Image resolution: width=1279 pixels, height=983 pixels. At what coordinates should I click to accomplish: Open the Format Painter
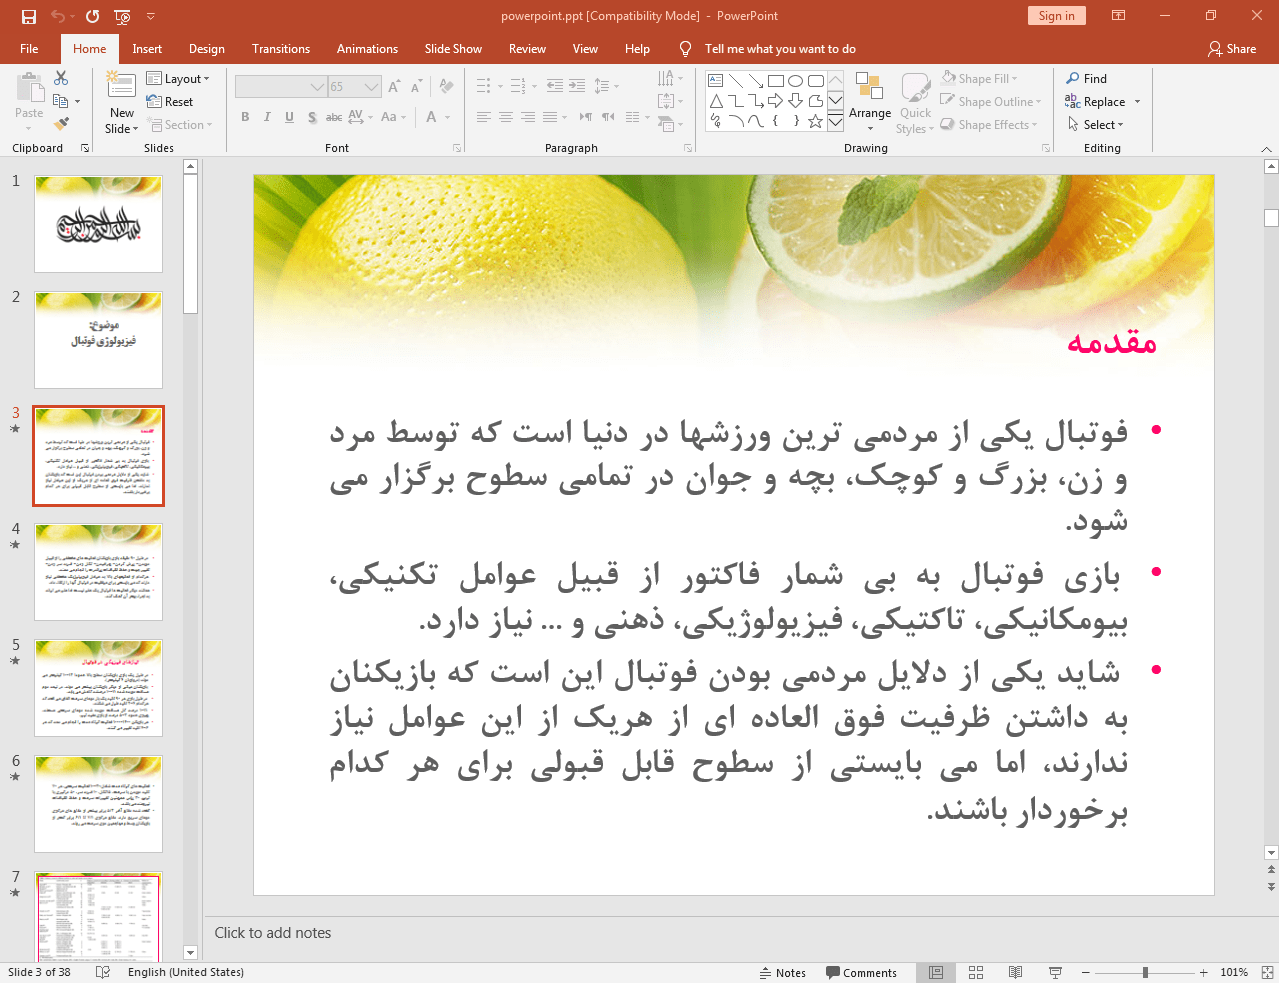(59, 122)
